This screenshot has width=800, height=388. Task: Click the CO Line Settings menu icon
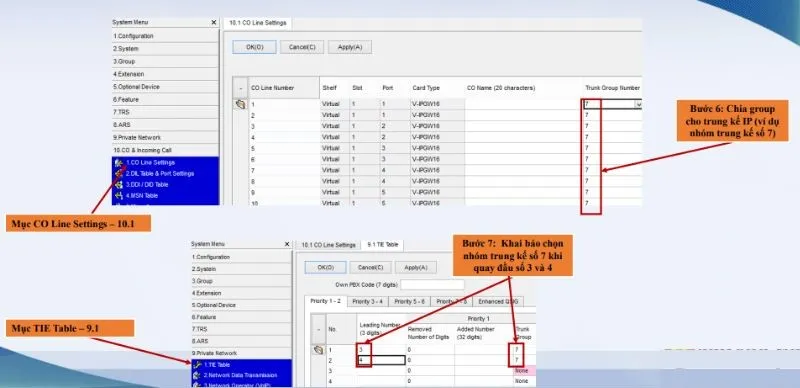click(x=119, y=163)
